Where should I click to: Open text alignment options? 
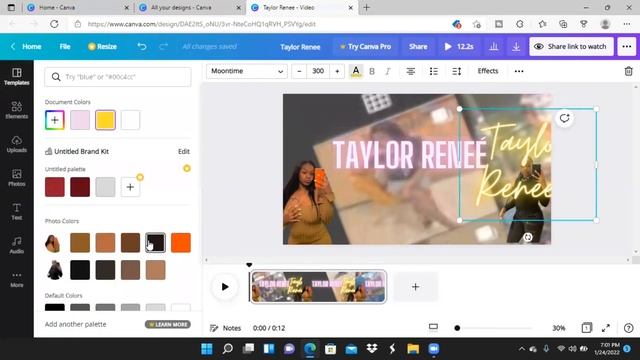[x=411, y=71]
